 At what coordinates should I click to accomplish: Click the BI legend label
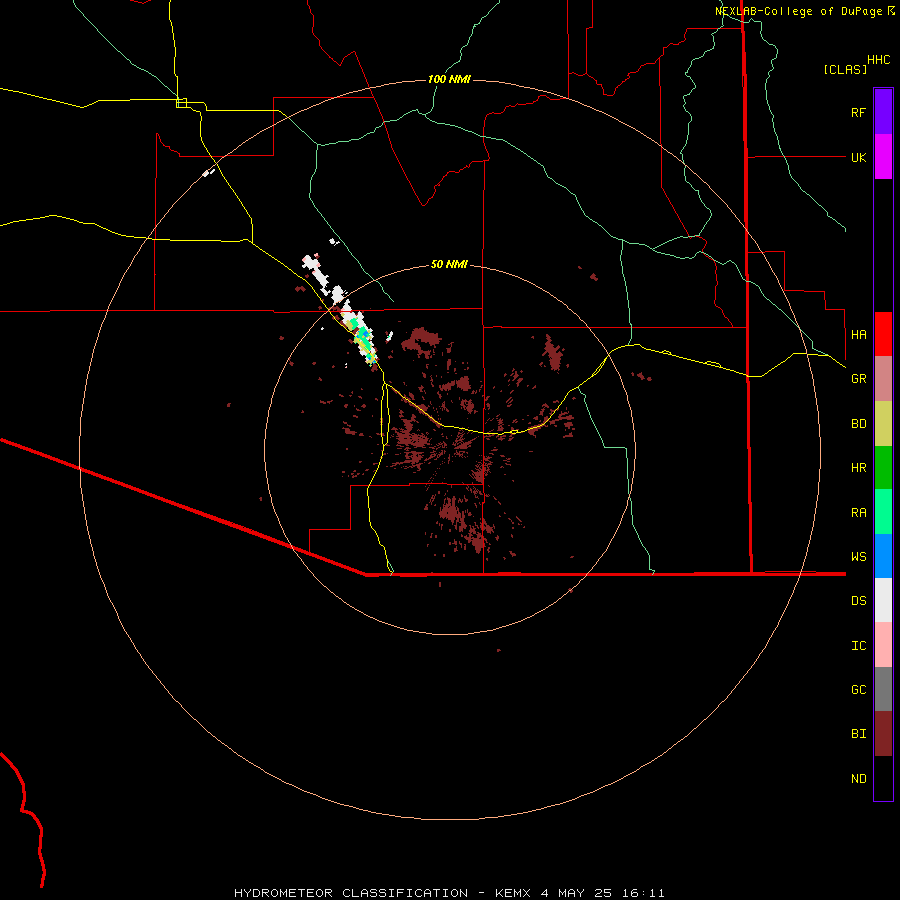pyautogui.click(x=858, y=734)
